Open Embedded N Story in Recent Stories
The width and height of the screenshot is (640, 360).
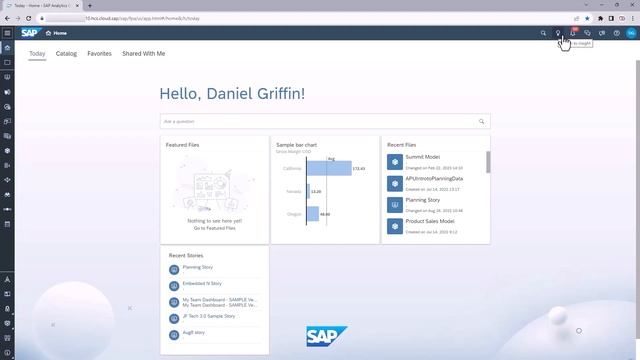[202, 283]
